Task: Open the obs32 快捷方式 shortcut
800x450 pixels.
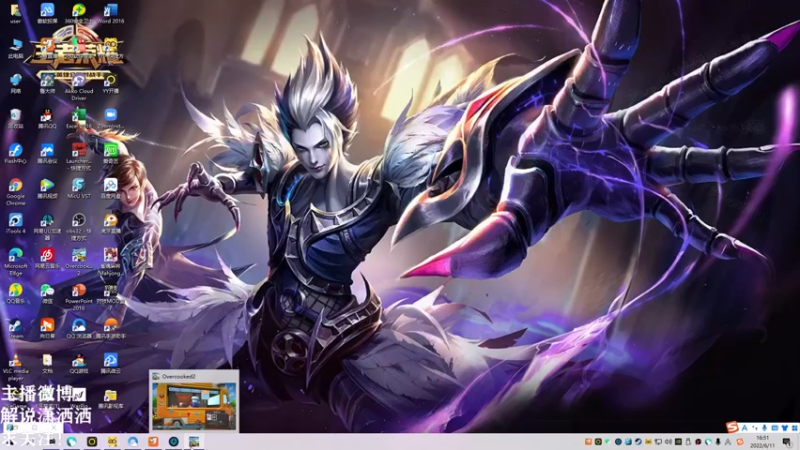Action: (79, 227)
